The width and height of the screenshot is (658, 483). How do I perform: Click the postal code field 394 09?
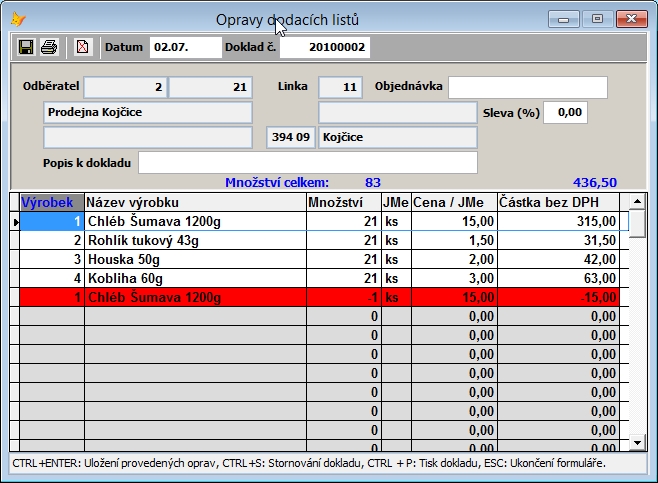[291, 137]
